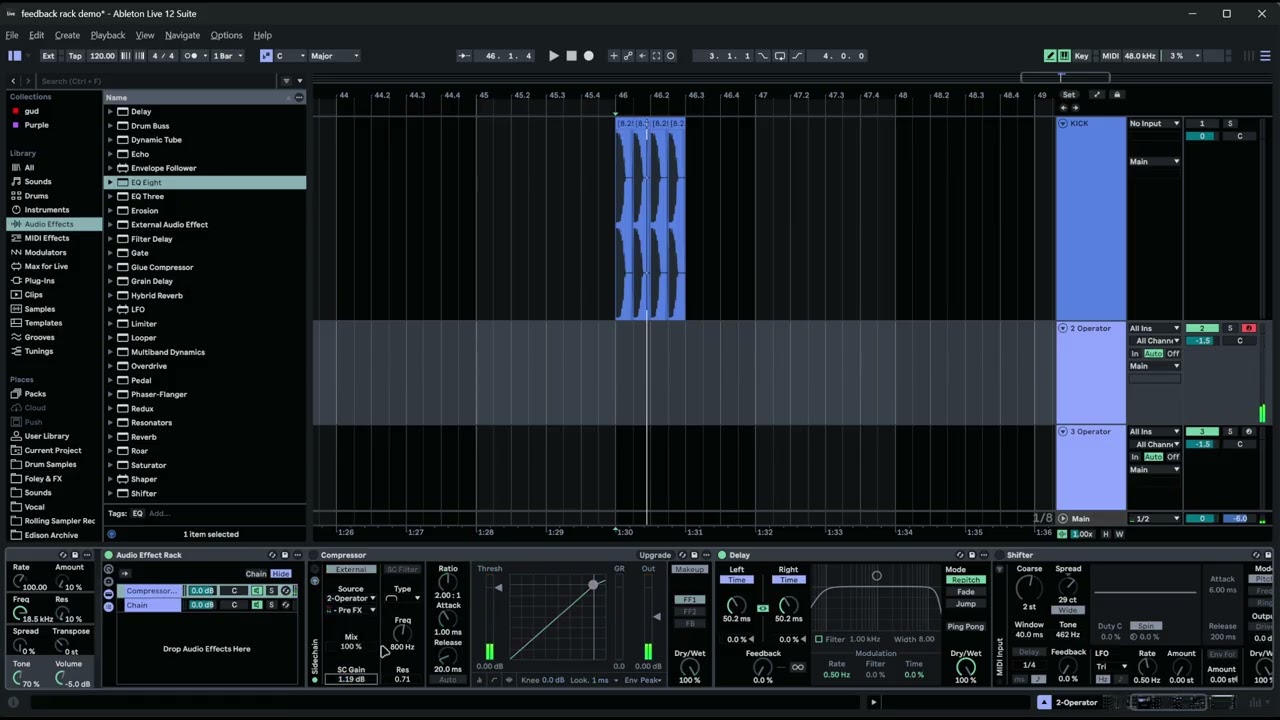The height and width of the screenshot is (720, 1280).
Task: Open the Sounds category in Library
Action: (38, 182)
